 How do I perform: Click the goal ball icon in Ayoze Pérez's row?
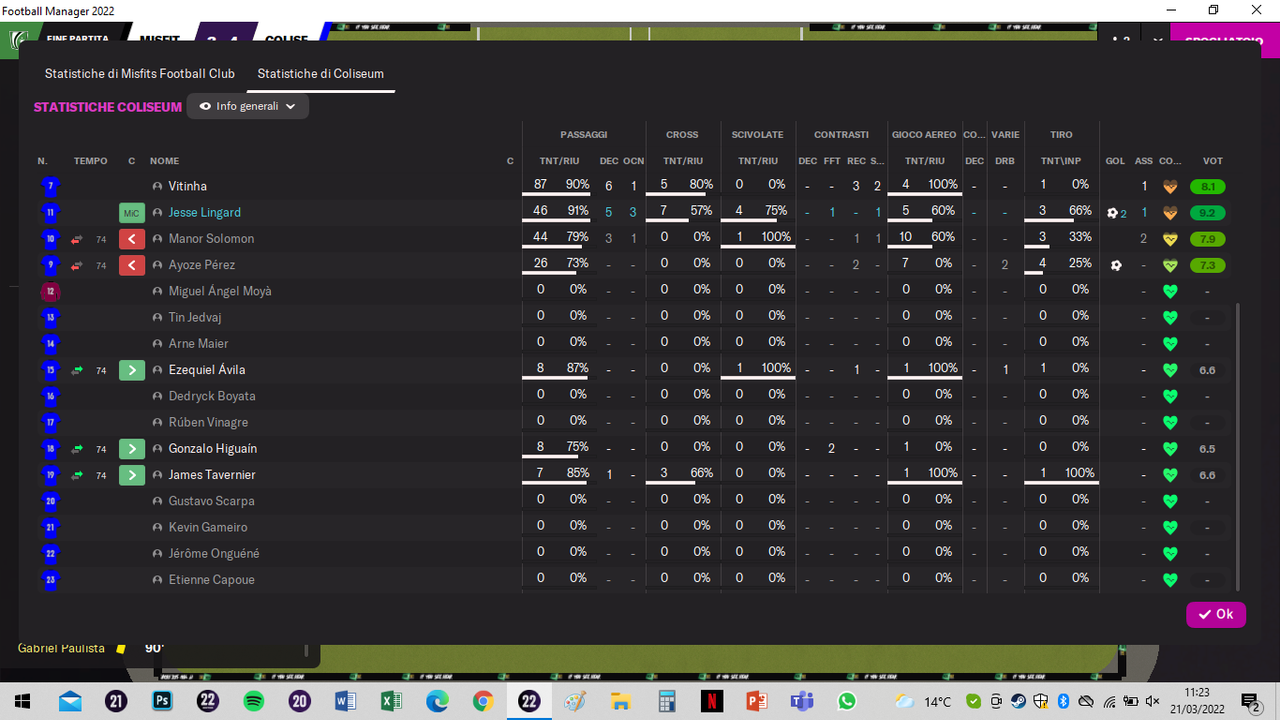point(1116,265)
